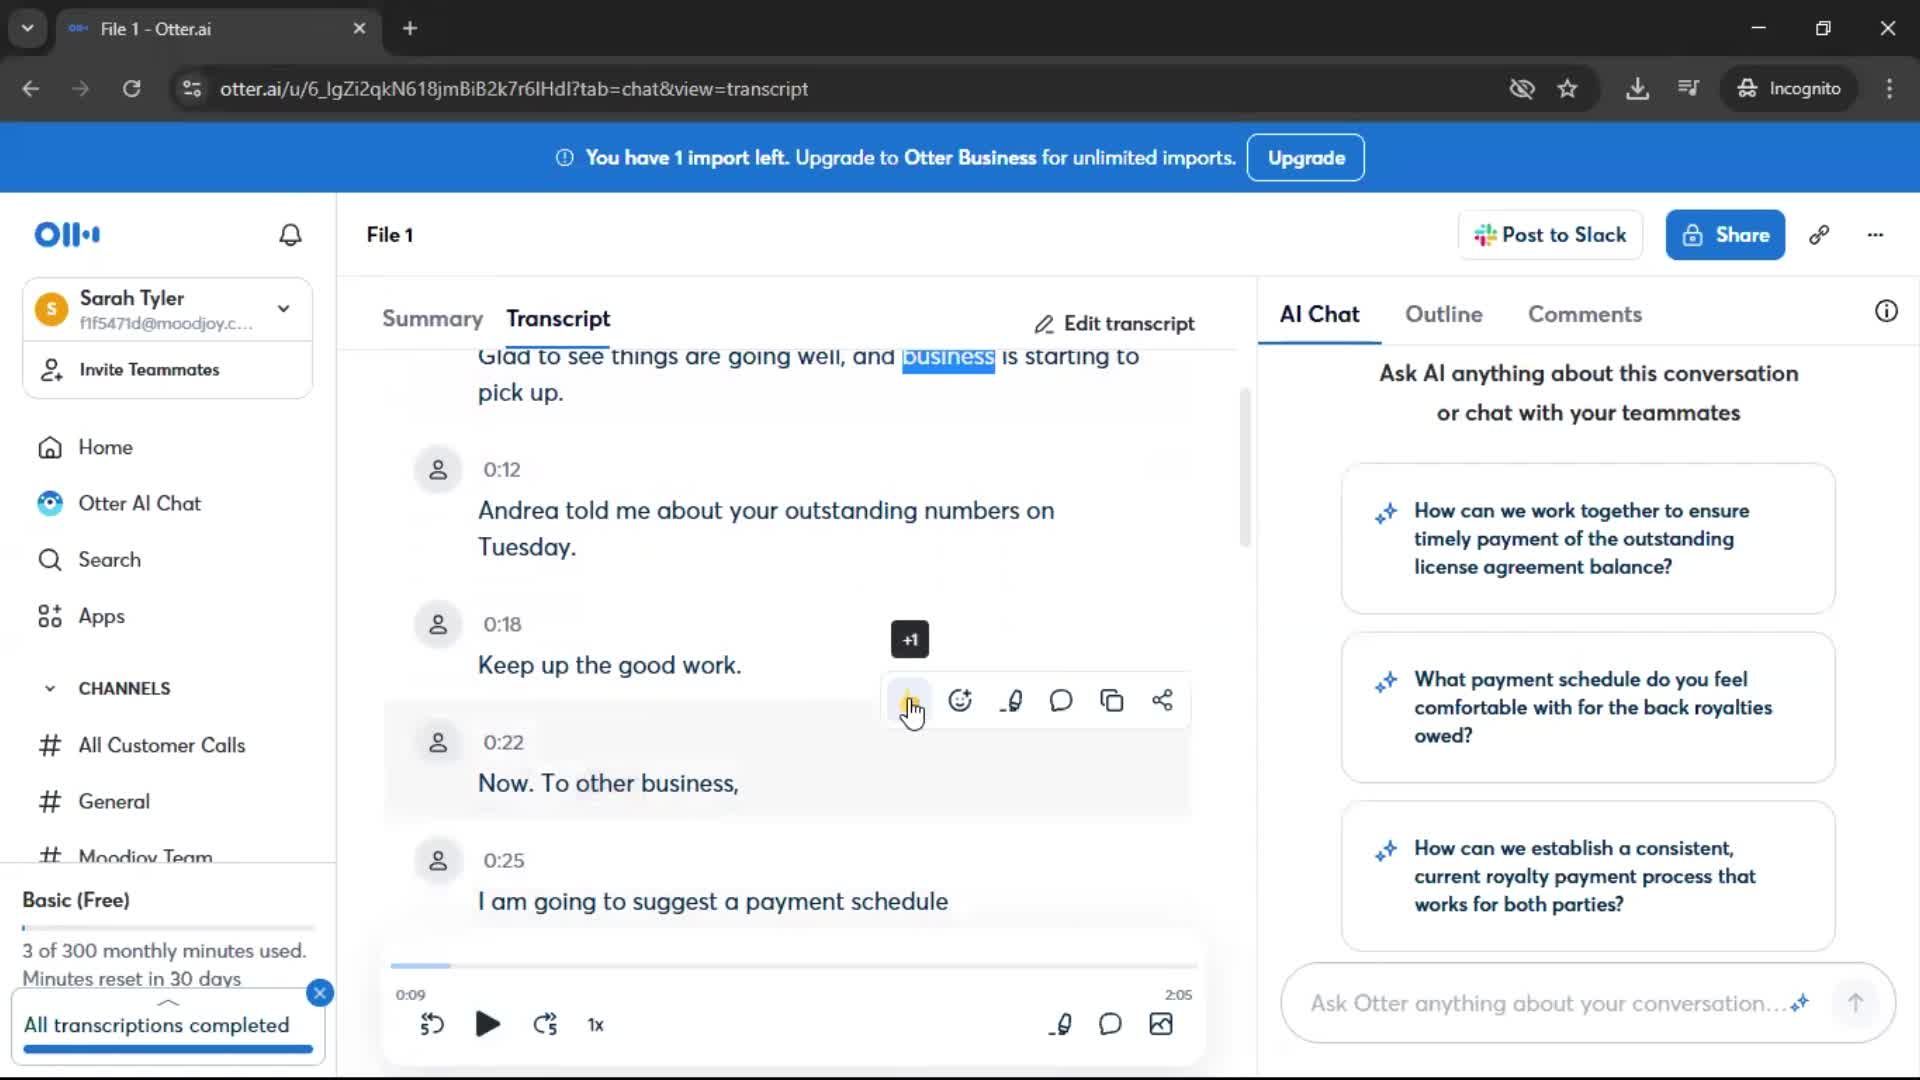Viewport: 1920px width, 1080px height.
Task: Open the tab search dropdown arrow
Action: [x=28, y=29]
